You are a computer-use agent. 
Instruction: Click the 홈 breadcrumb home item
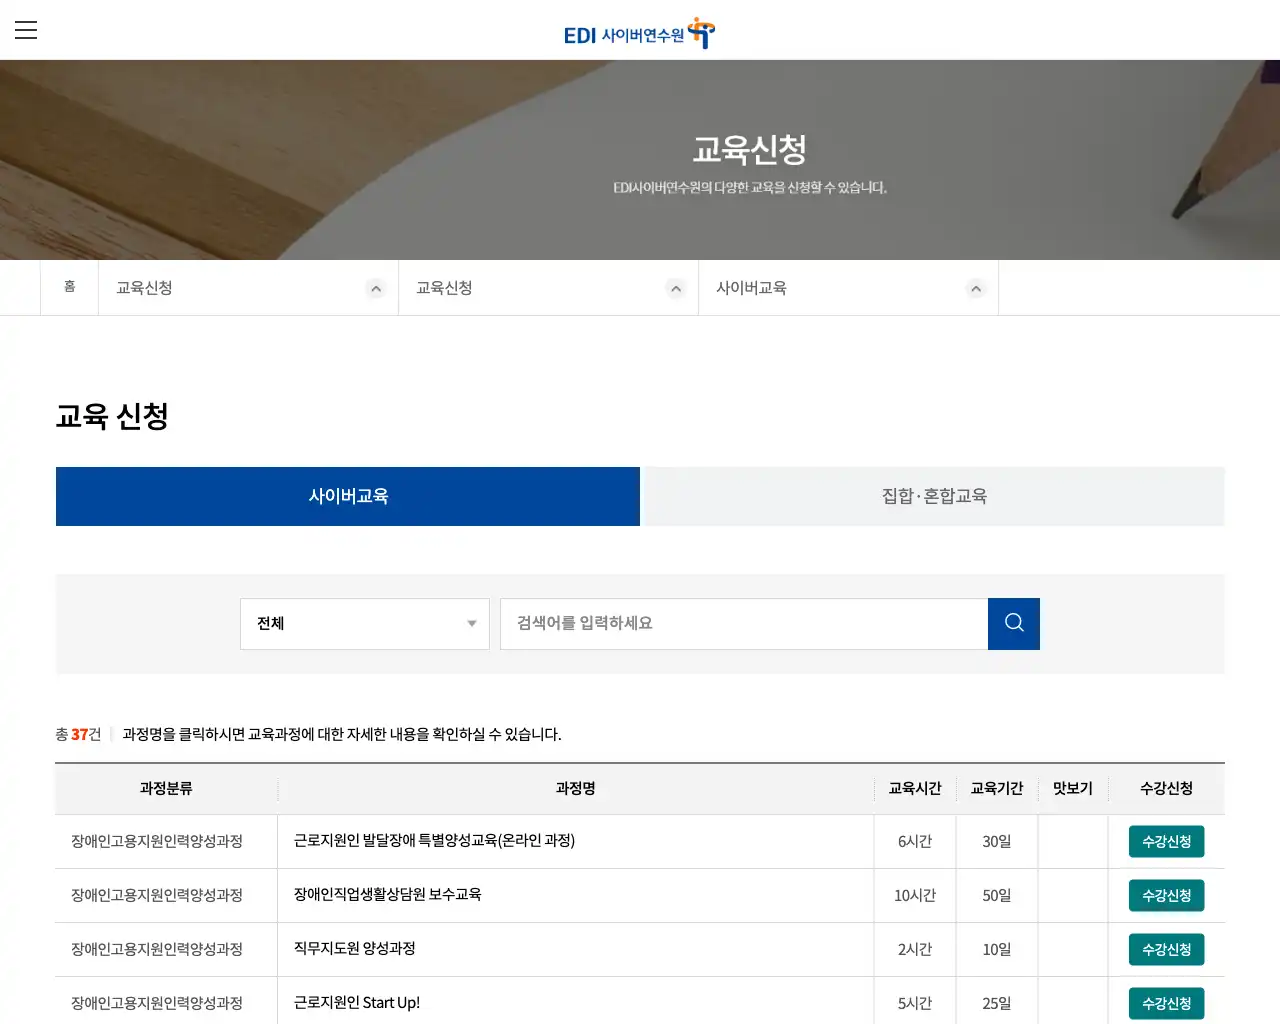click(69, 287)
